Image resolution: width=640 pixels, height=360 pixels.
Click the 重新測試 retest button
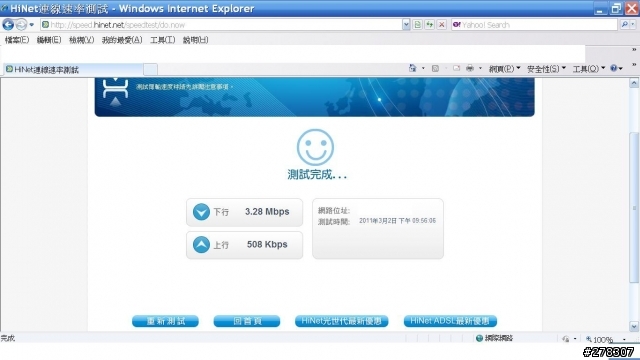[165, 321]
